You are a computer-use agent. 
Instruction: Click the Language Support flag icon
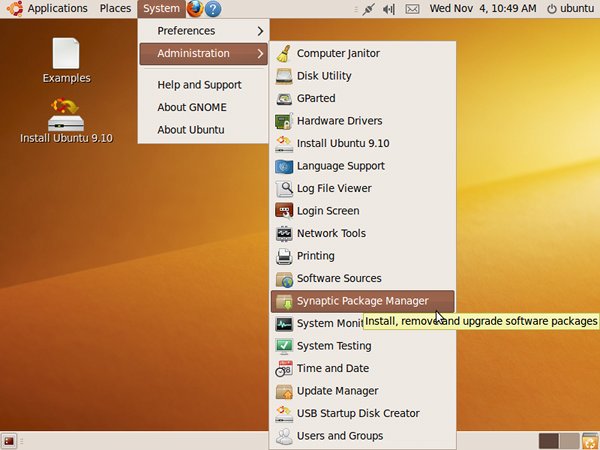point(284,166)
